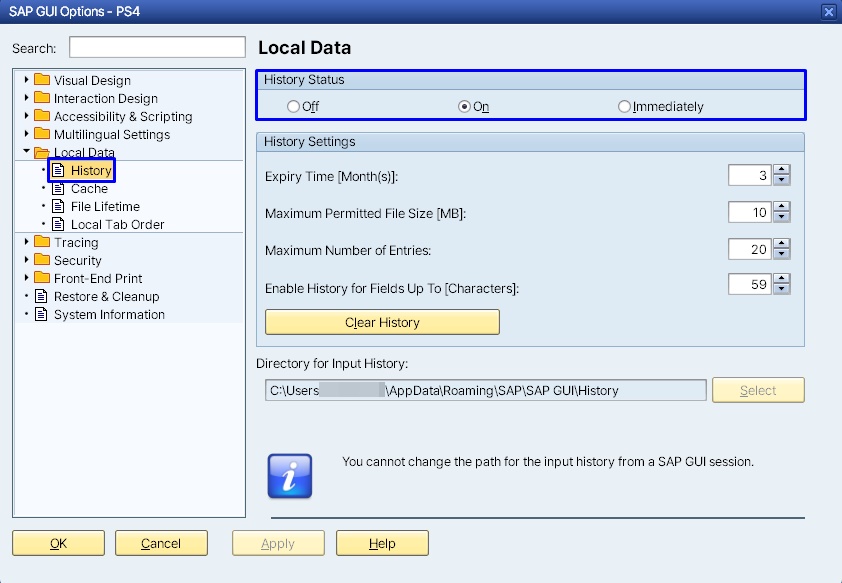Expand the Tracing tree node
Image resolution: width=842 pixels, height=583 pixels.
coord(26,242)
